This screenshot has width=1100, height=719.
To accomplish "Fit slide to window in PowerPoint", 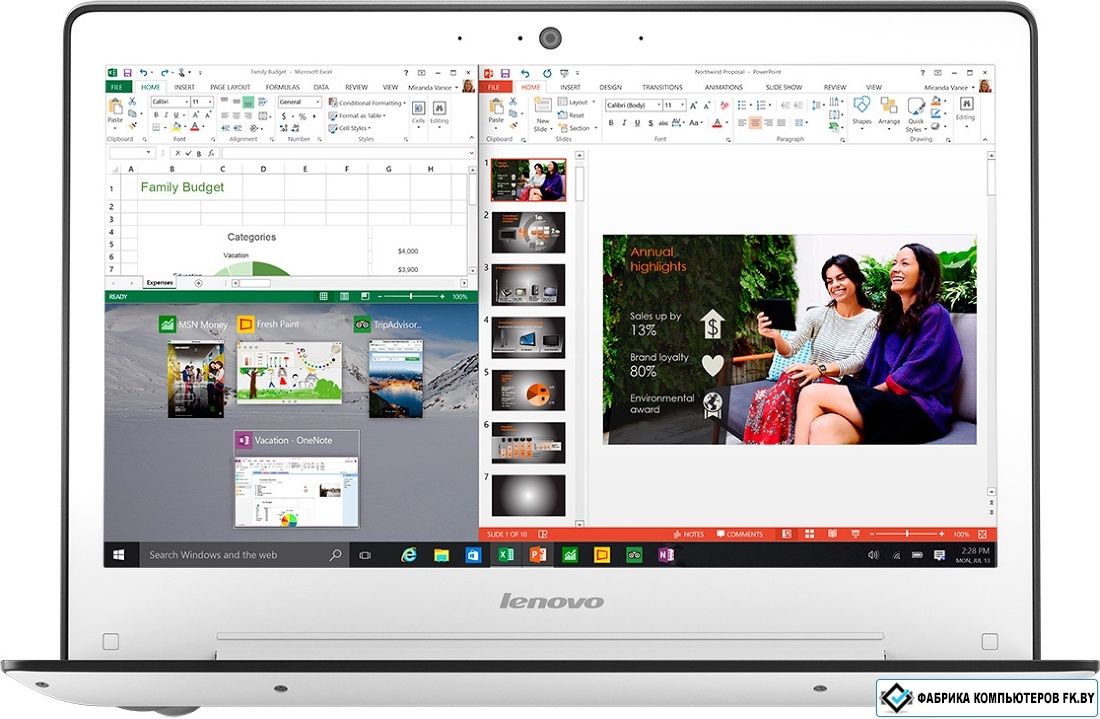I will coord(982,534).
